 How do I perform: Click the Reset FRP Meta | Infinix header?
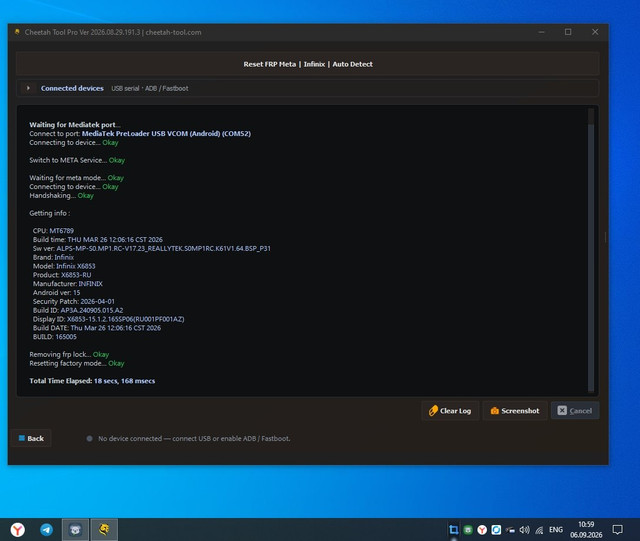pos(308,64)
